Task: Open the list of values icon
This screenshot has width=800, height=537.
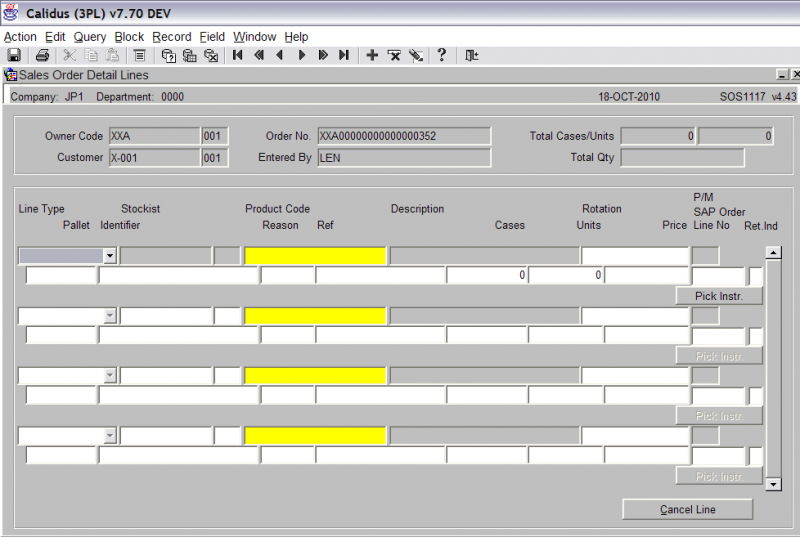Action: (x=139, y=55)
